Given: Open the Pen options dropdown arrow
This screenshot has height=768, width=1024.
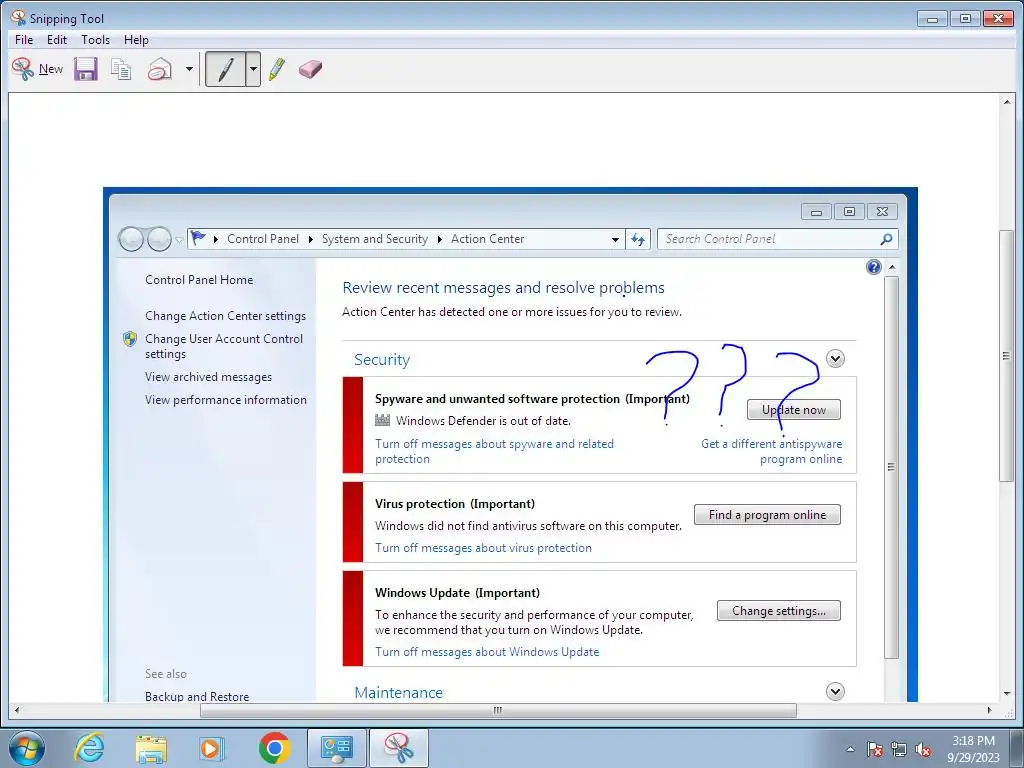Looking at the screenshot, I should coord(253,69).
